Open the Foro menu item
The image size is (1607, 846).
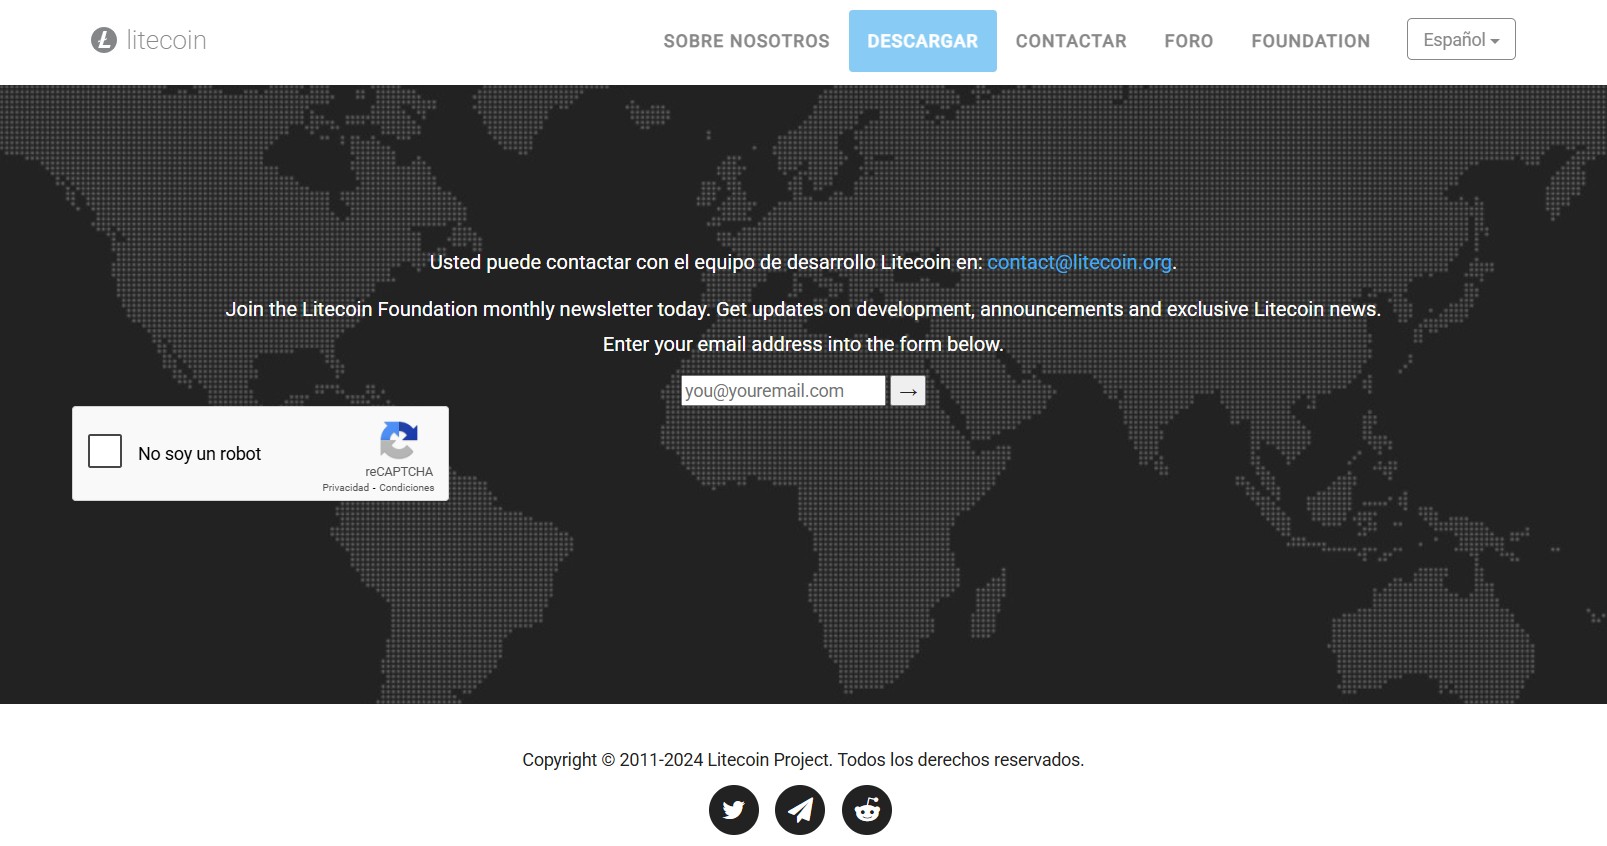(1188, 41)
